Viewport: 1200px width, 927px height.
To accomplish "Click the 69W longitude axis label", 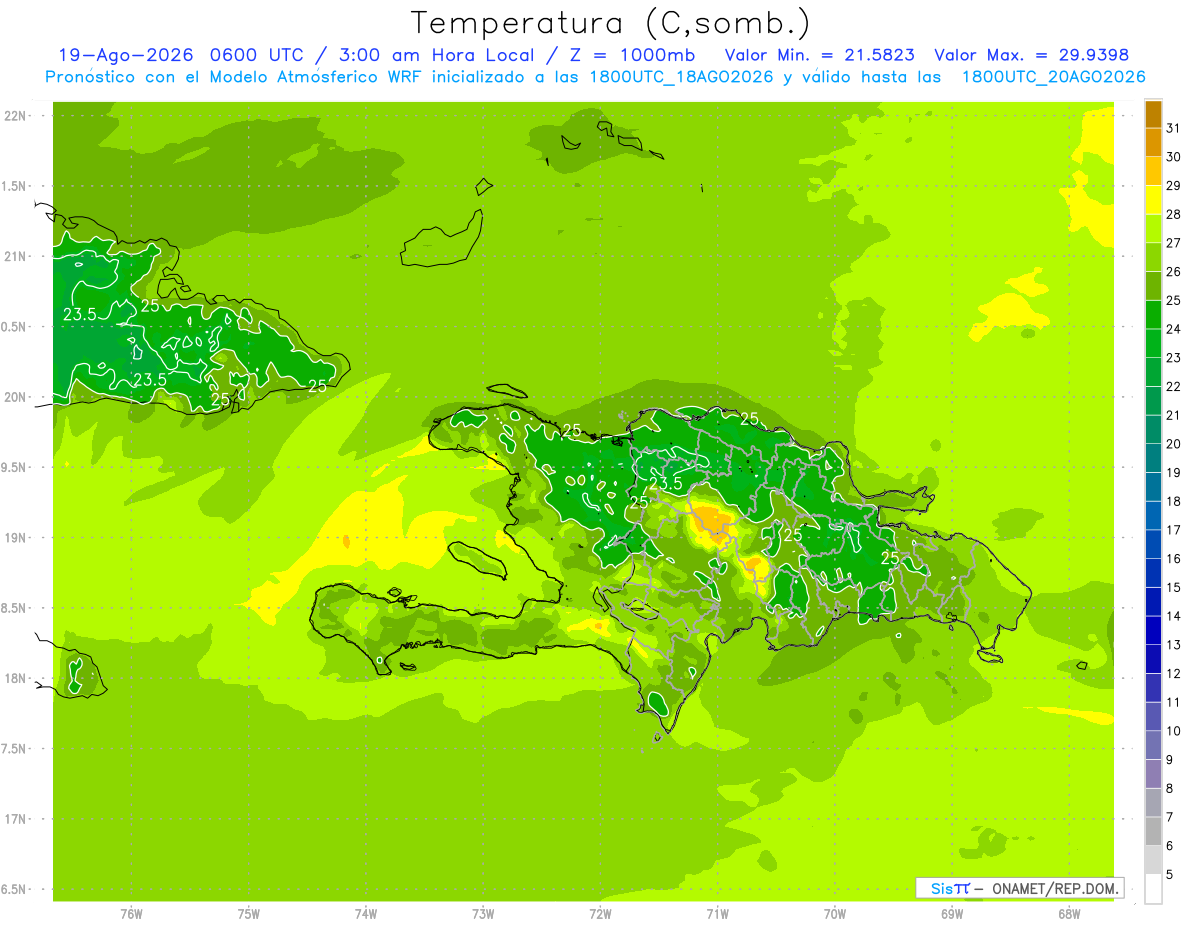I will [952, 914].
